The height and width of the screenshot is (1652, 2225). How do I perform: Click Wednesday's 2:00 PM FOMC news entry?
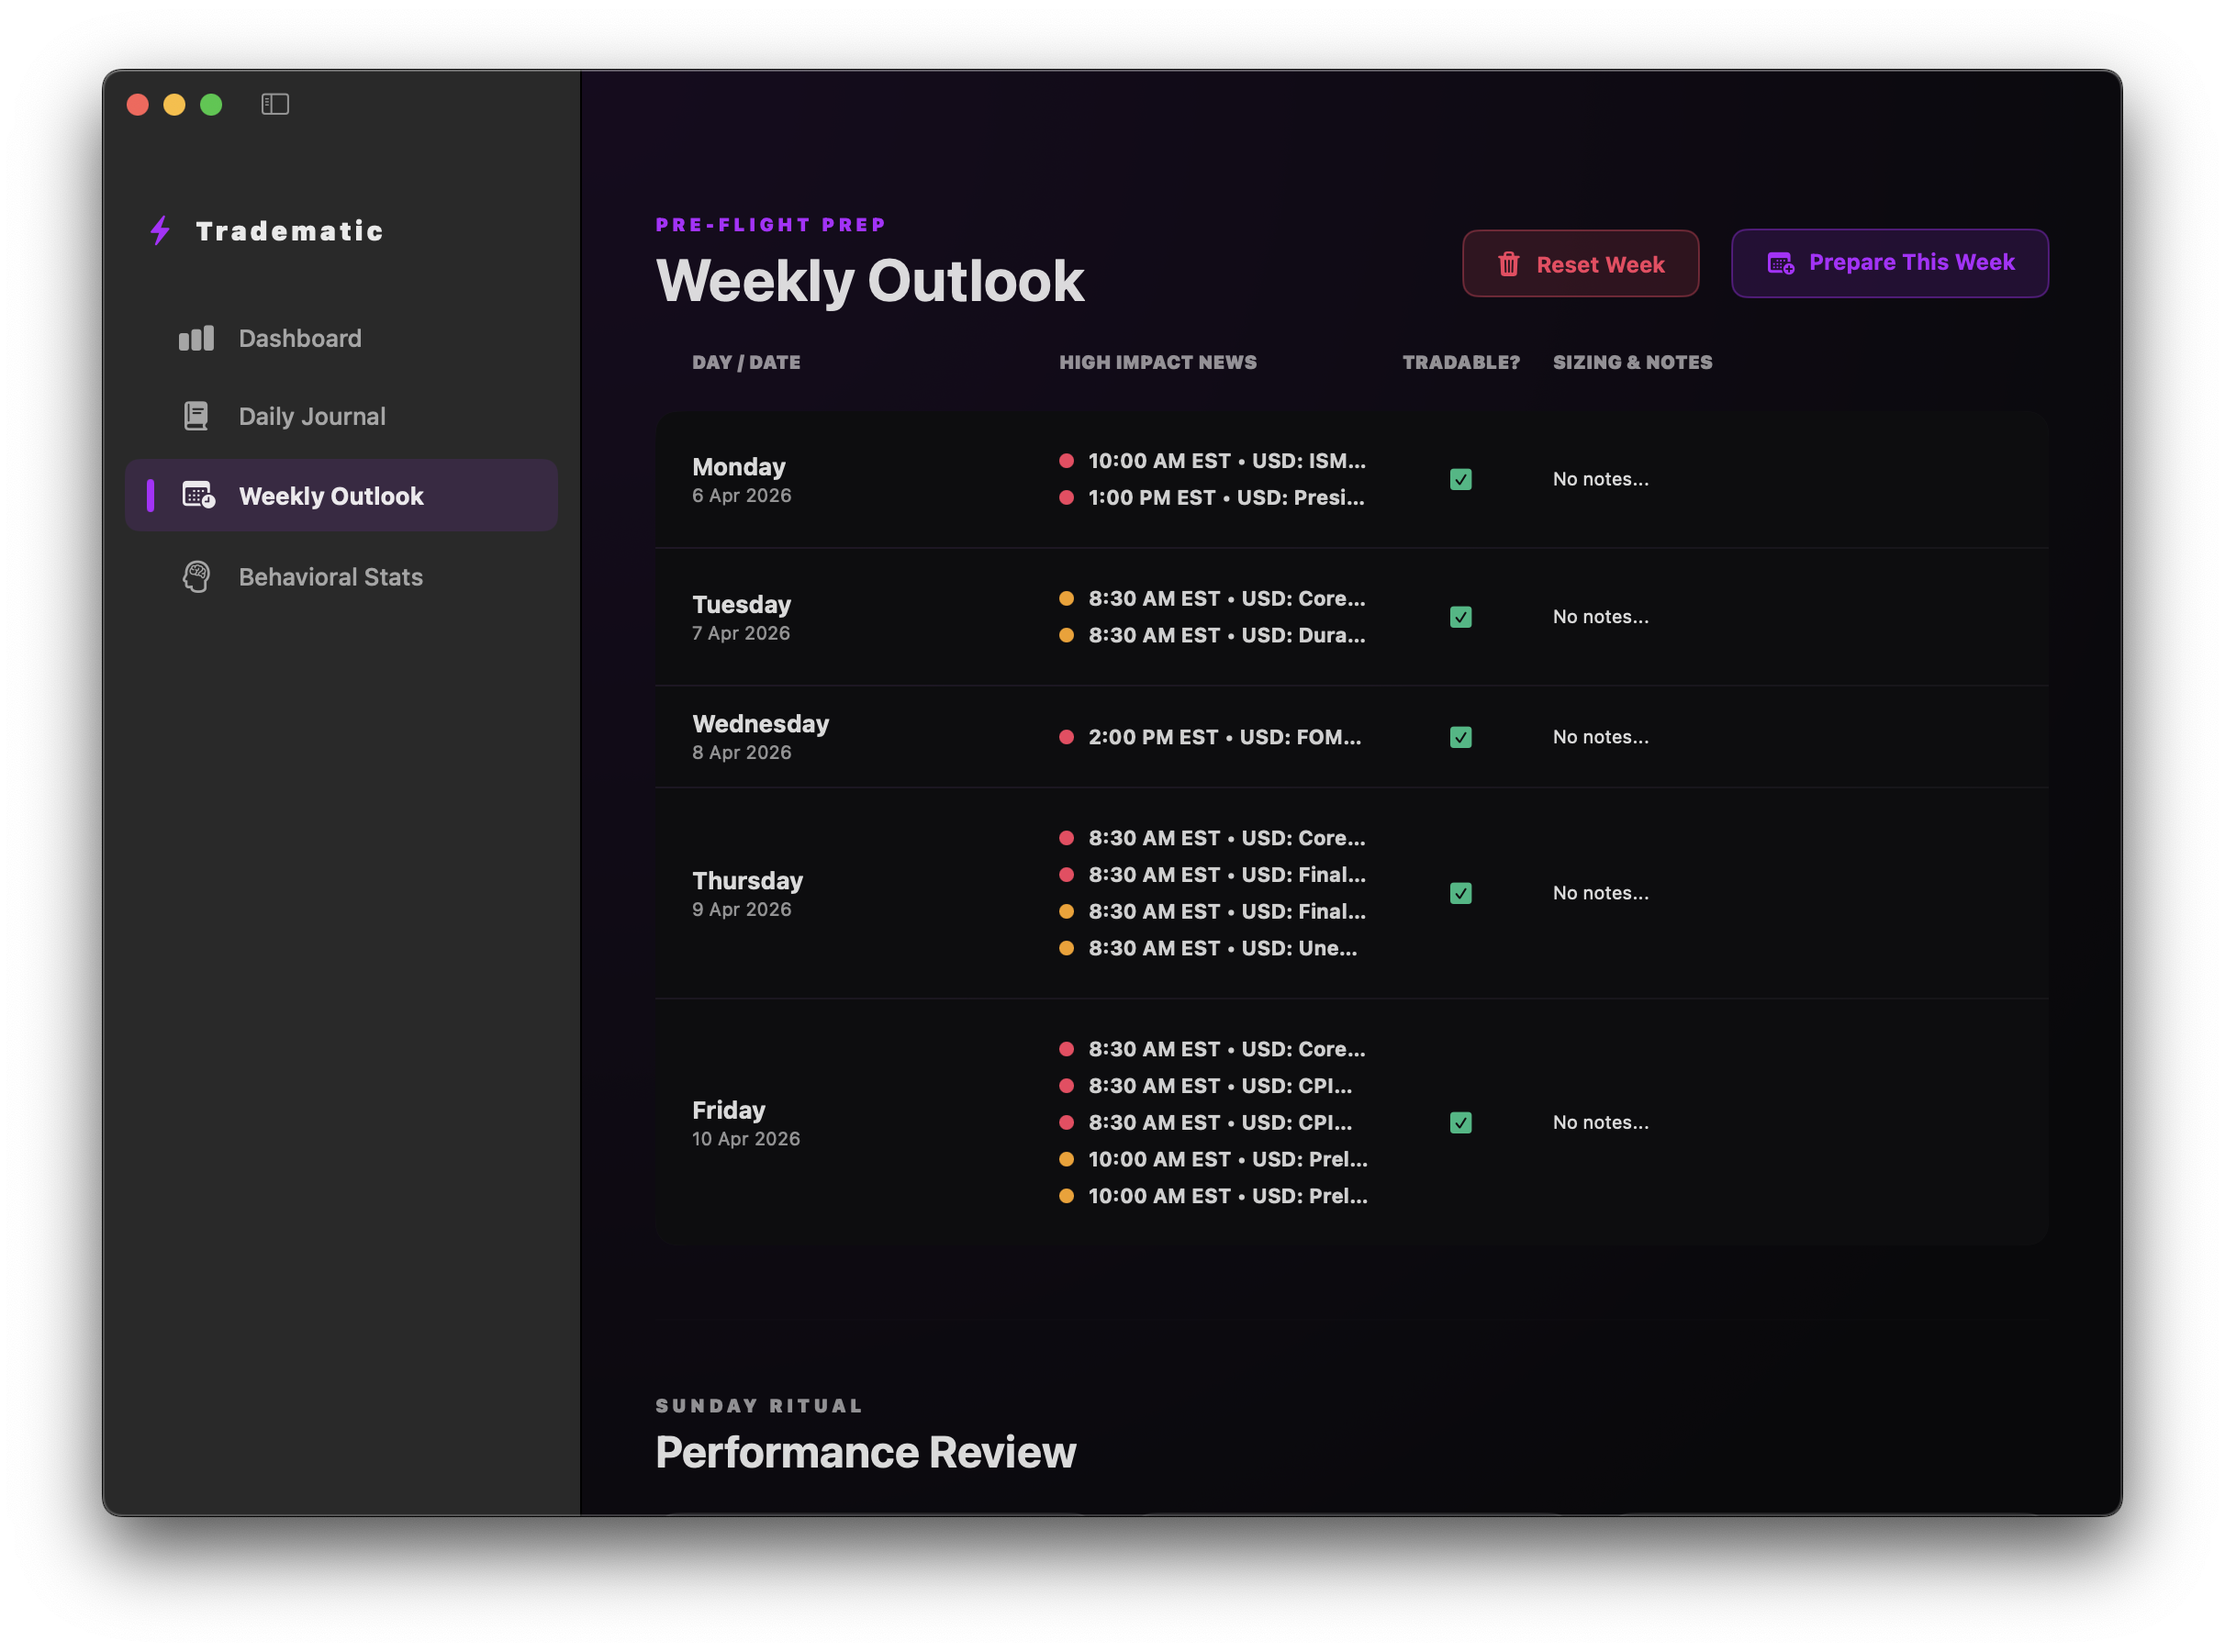coord(1223,737)
